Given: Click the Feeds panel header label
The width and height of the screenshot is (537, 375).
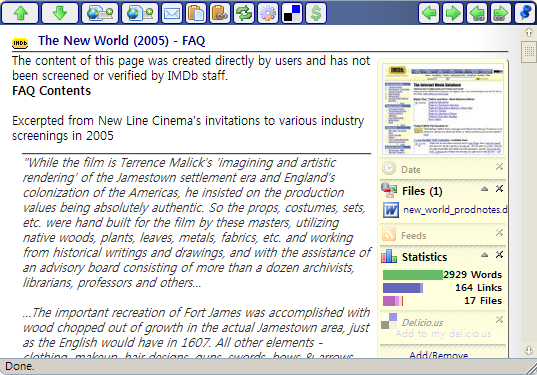Looking at the screenshot, I should pyautogui.click(x=413, y=235).
